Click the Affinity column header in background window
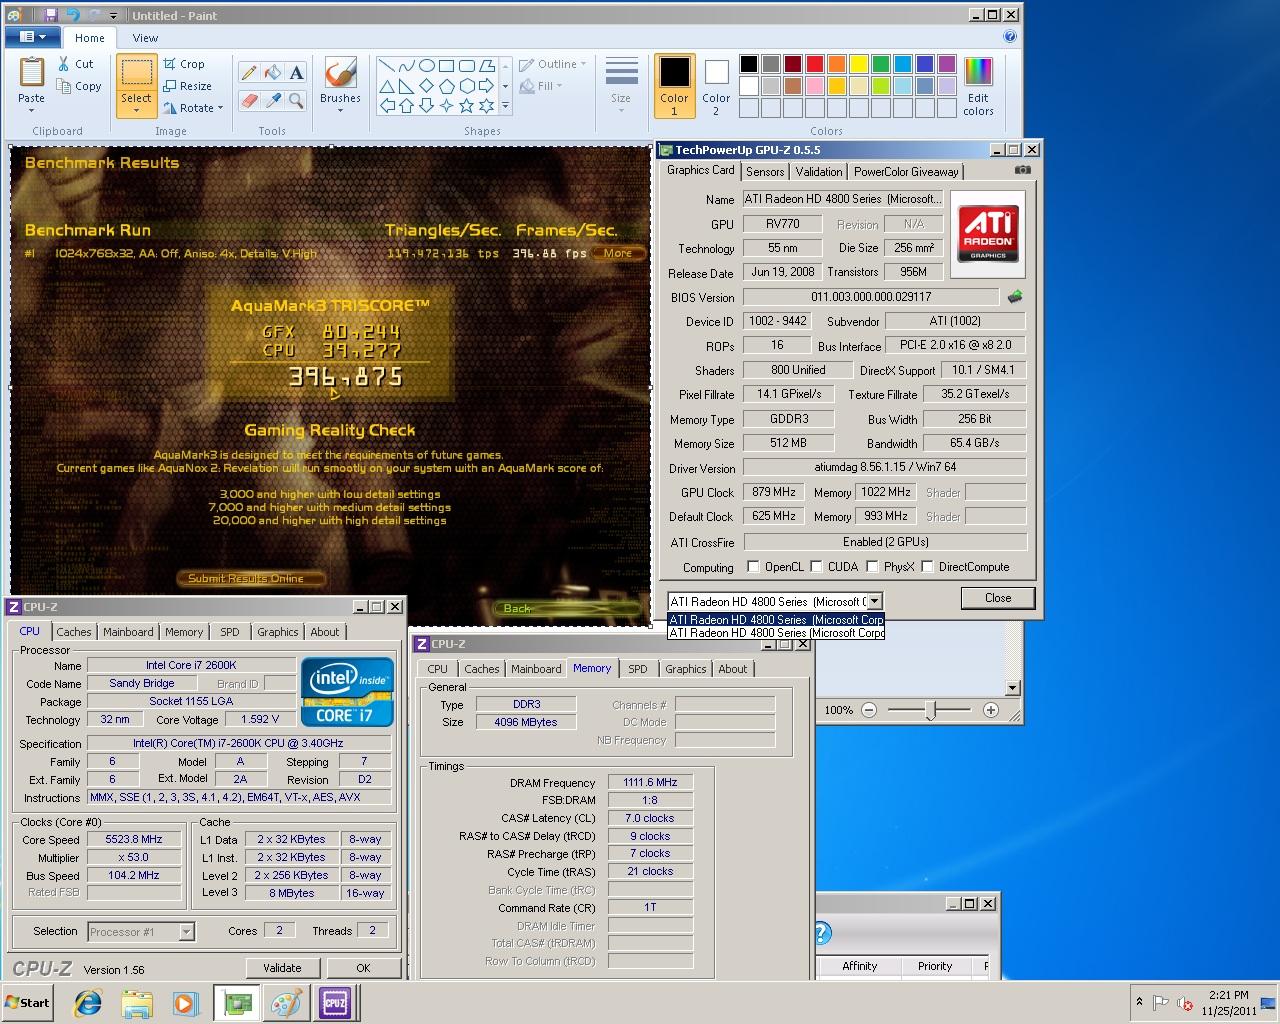 tap(859, 966)
